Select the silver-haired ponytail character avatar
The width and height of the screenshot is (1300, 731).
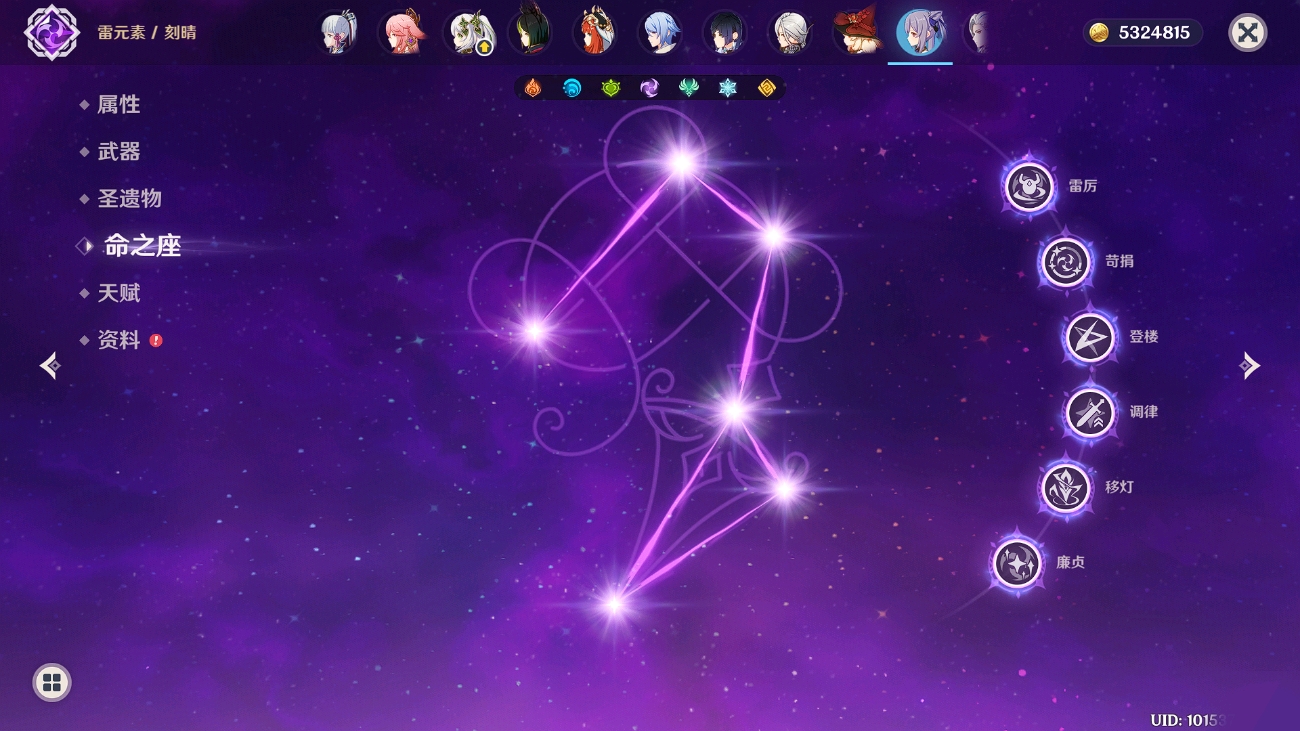[x=338, y=33]
